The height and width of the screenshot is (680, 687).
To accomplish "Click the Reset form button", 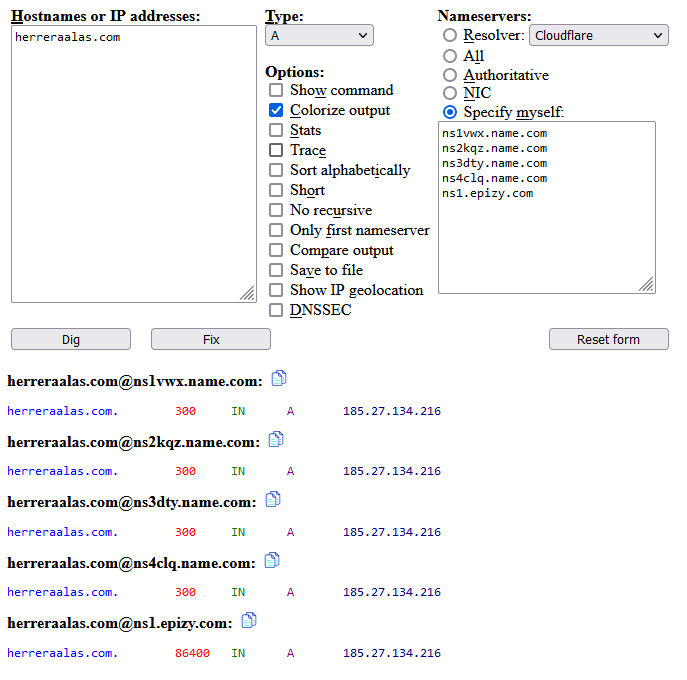I will [x=608, y=339].
